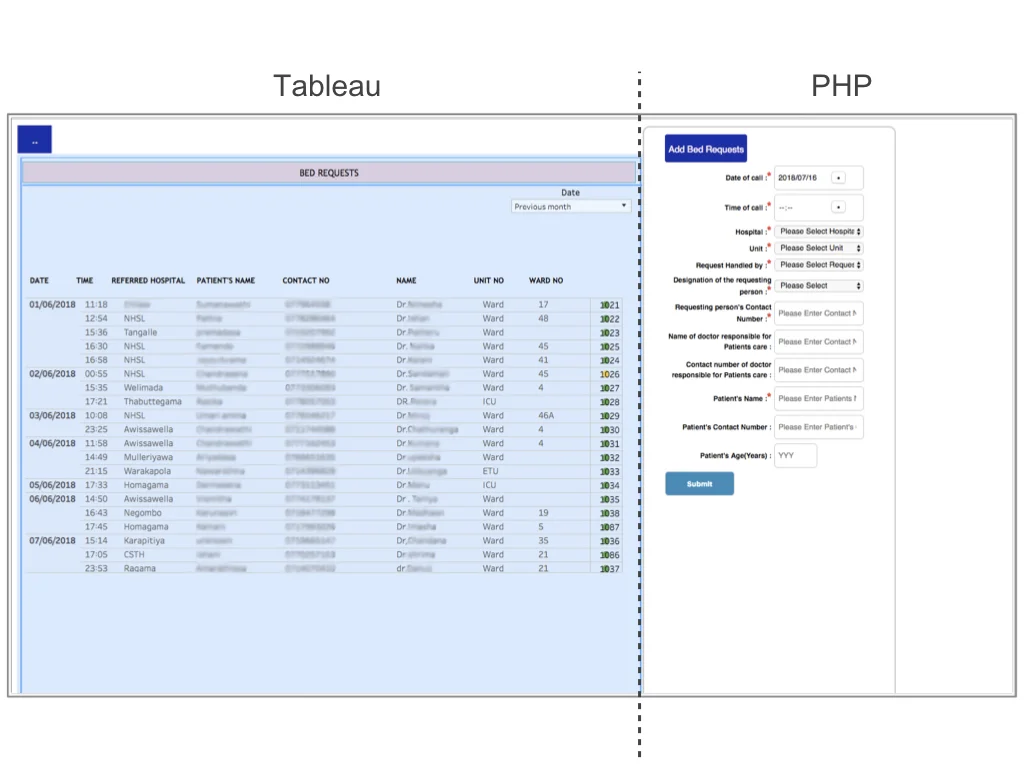Image resolution: width=1024 pixels, height=768 pixels.
Task: Click the record number 1086
Action: [x=609, y=555]
